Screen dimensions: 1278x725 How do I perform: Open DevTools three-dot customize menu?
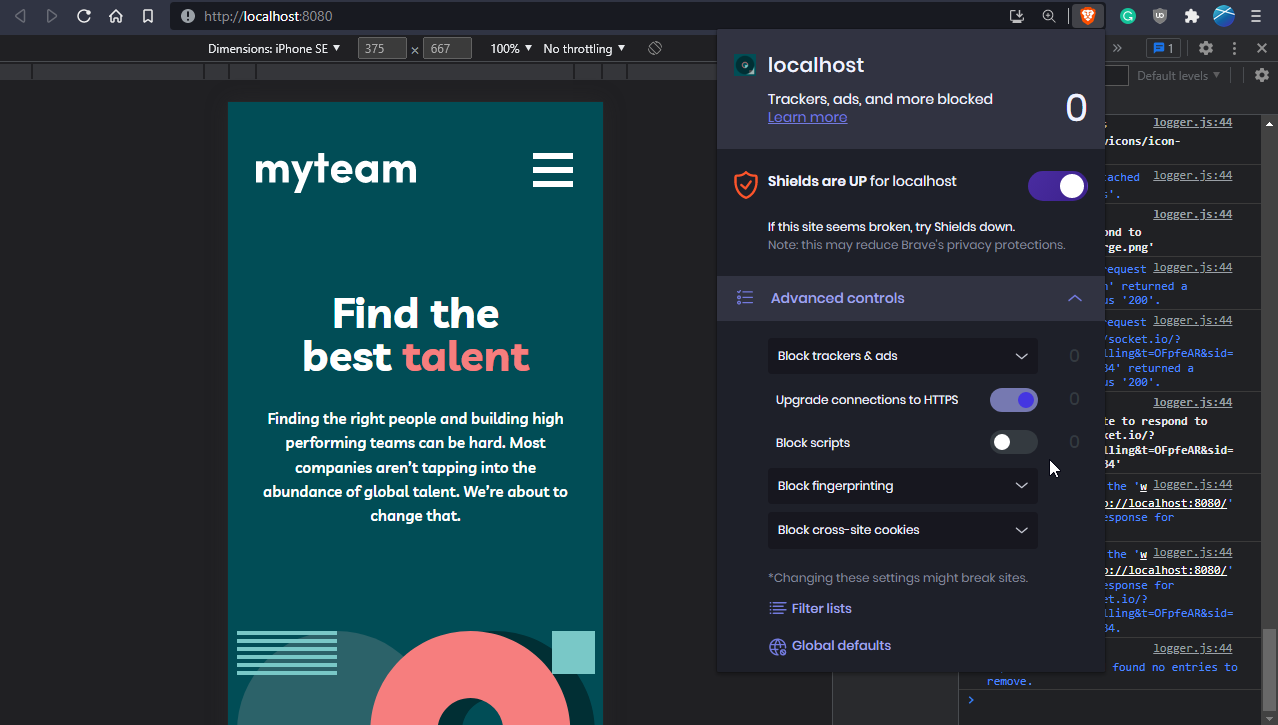click(x=1235, y=48)
